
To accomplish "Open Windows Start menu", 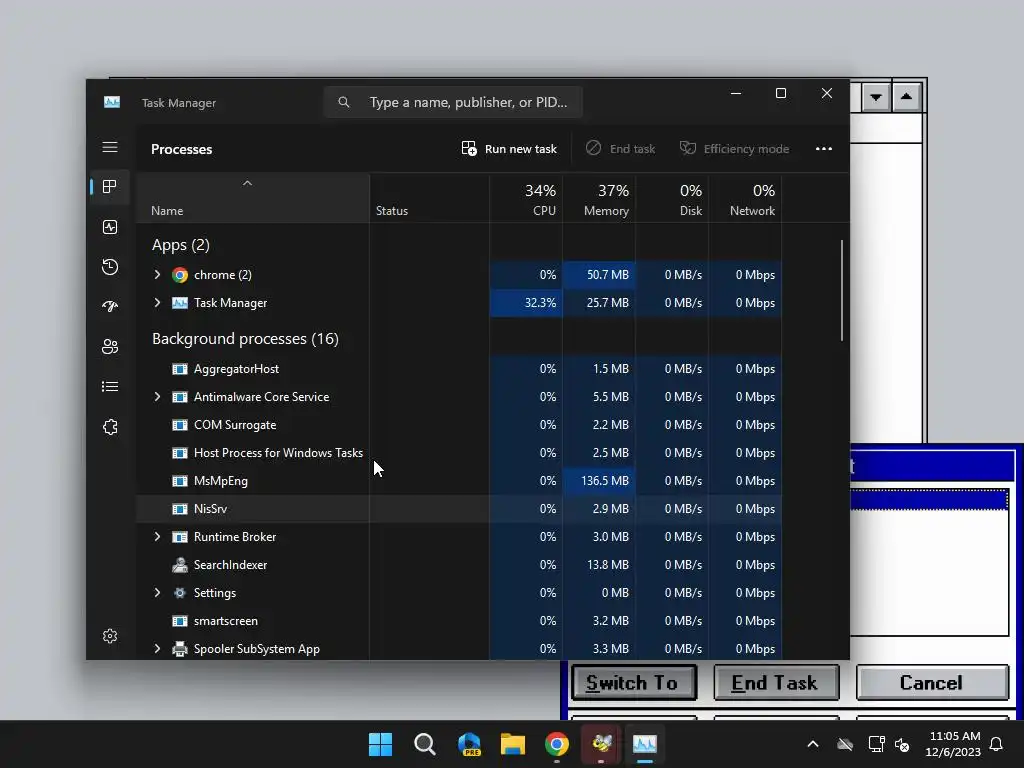I will click(x=380, y=744).
